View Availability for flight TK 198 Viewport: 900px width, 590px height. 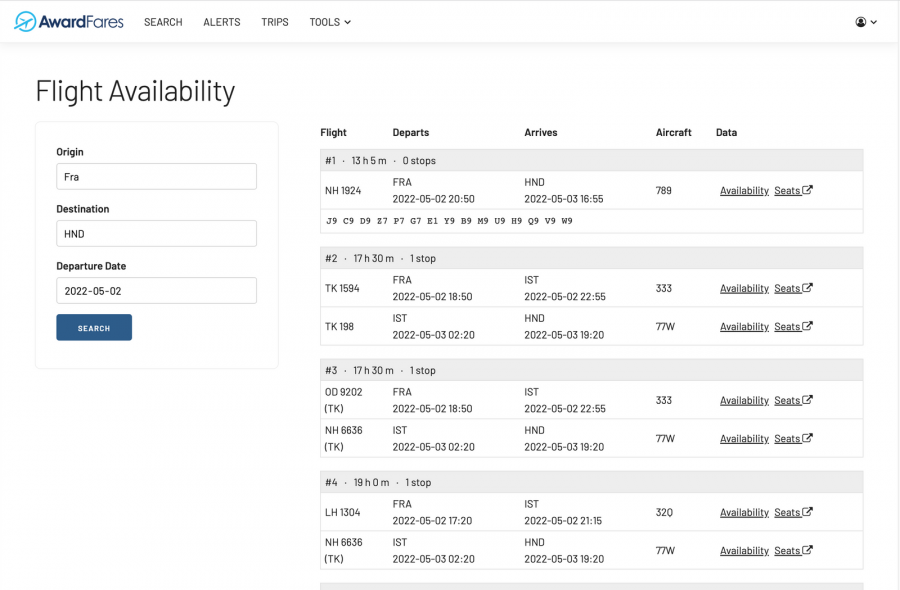[744, 327]
